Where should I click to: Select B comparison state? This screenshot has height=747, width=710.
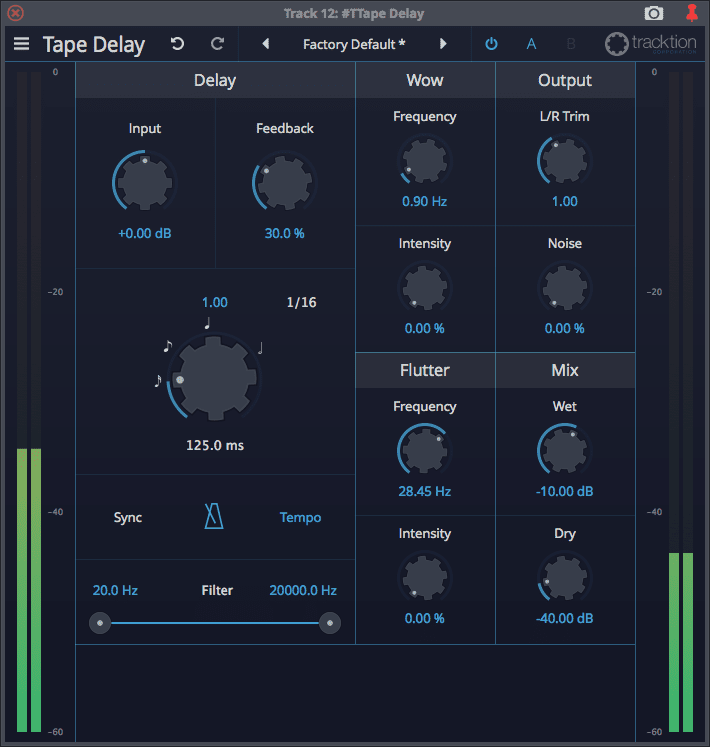tap(571, 44)
